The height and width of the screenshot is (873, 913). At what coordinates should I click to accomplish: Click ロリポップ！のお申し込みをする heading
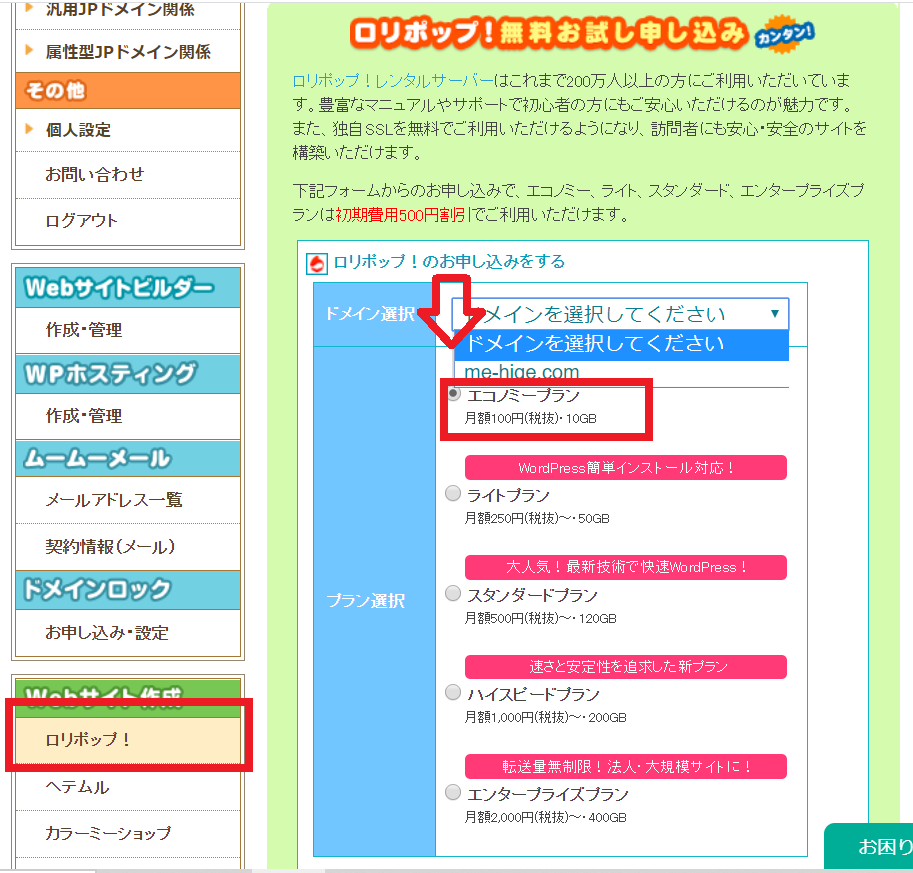[449, 261]
